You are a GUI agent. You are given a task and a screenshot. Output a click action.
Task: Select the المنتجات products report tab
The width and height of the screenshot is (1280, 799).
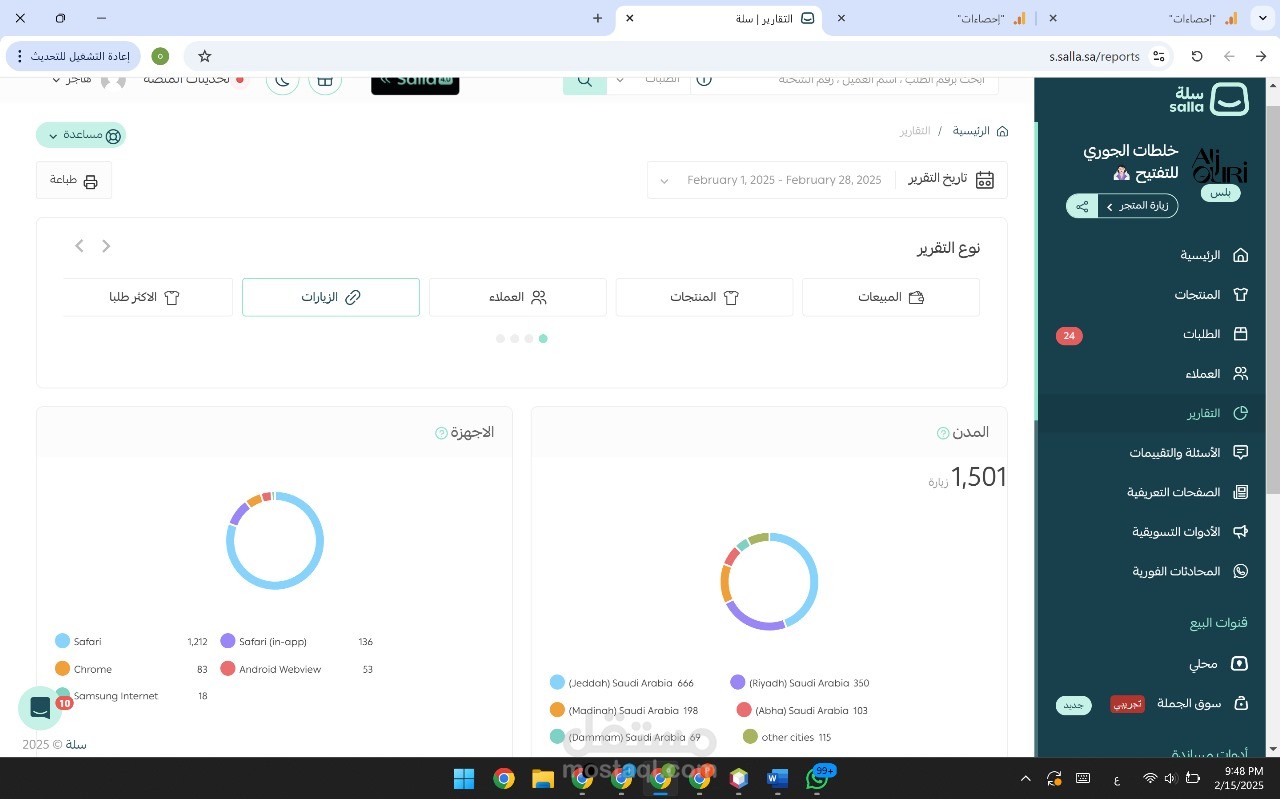click(704, 297)
